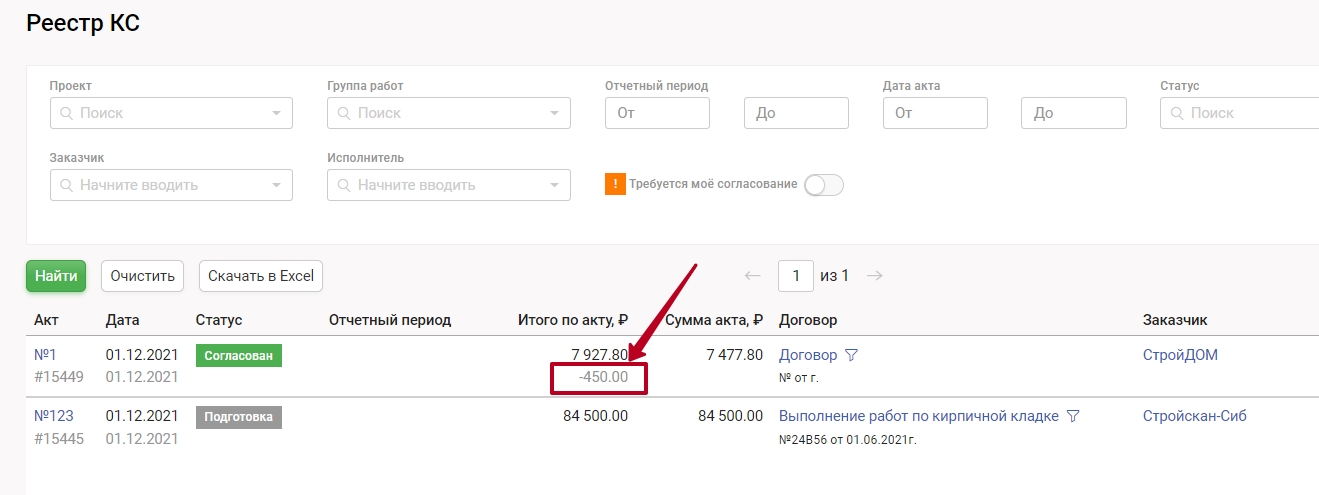Download registry with Скачать в Excel

(x=260, y=276)
